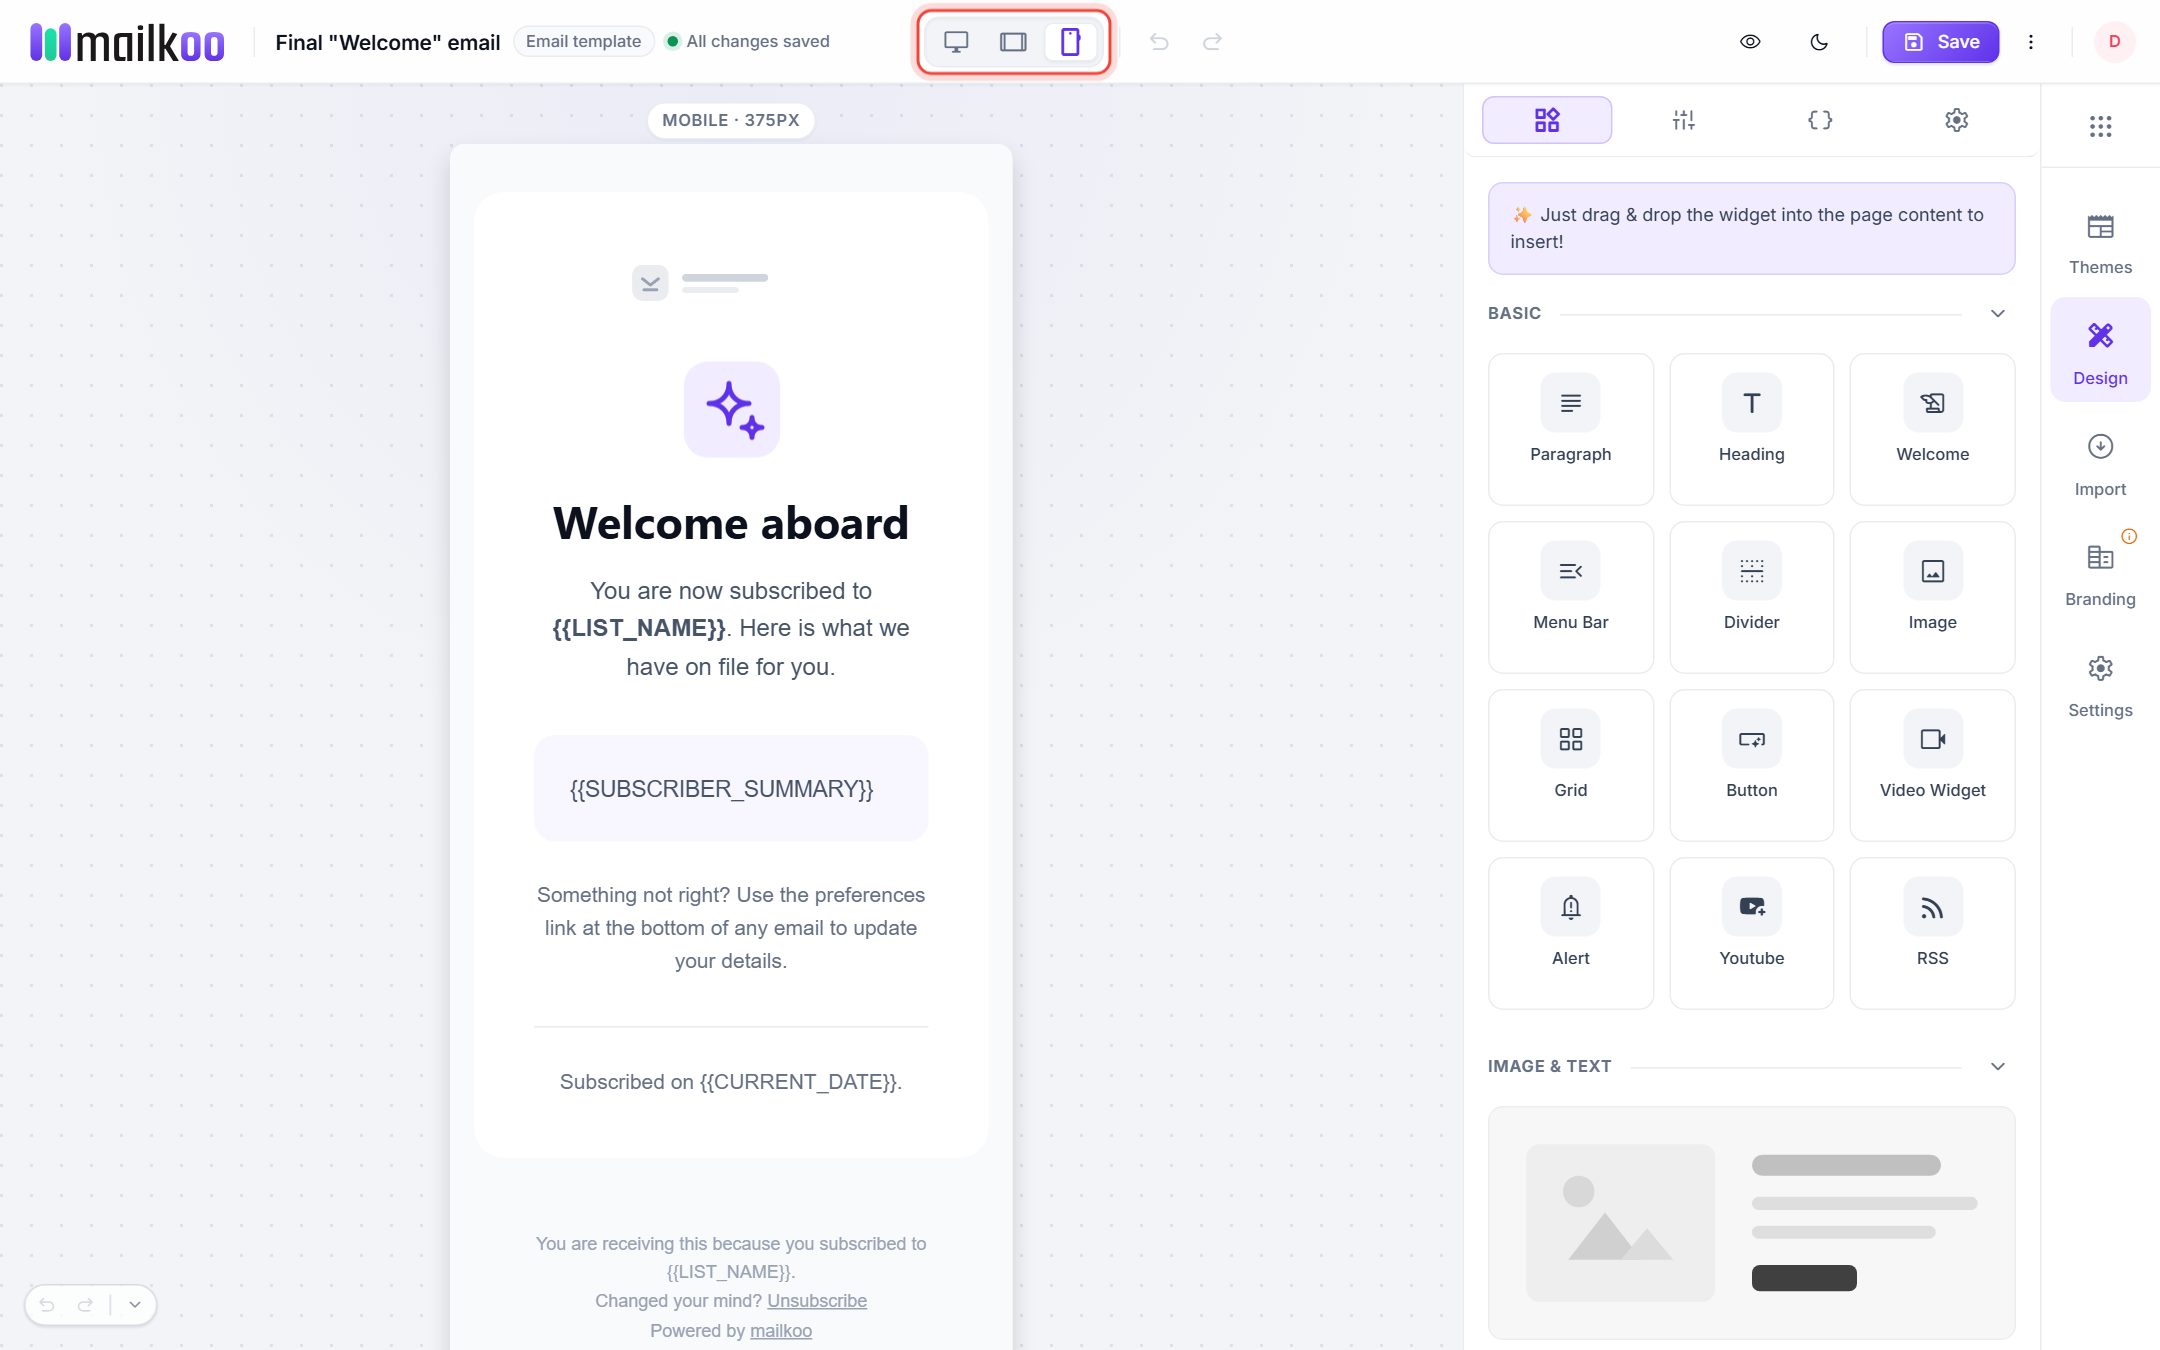Select the Menu Bar widget
Image resolution: width=2160 pixels, height=1350 pixels.
click(x=1570, y=596)
